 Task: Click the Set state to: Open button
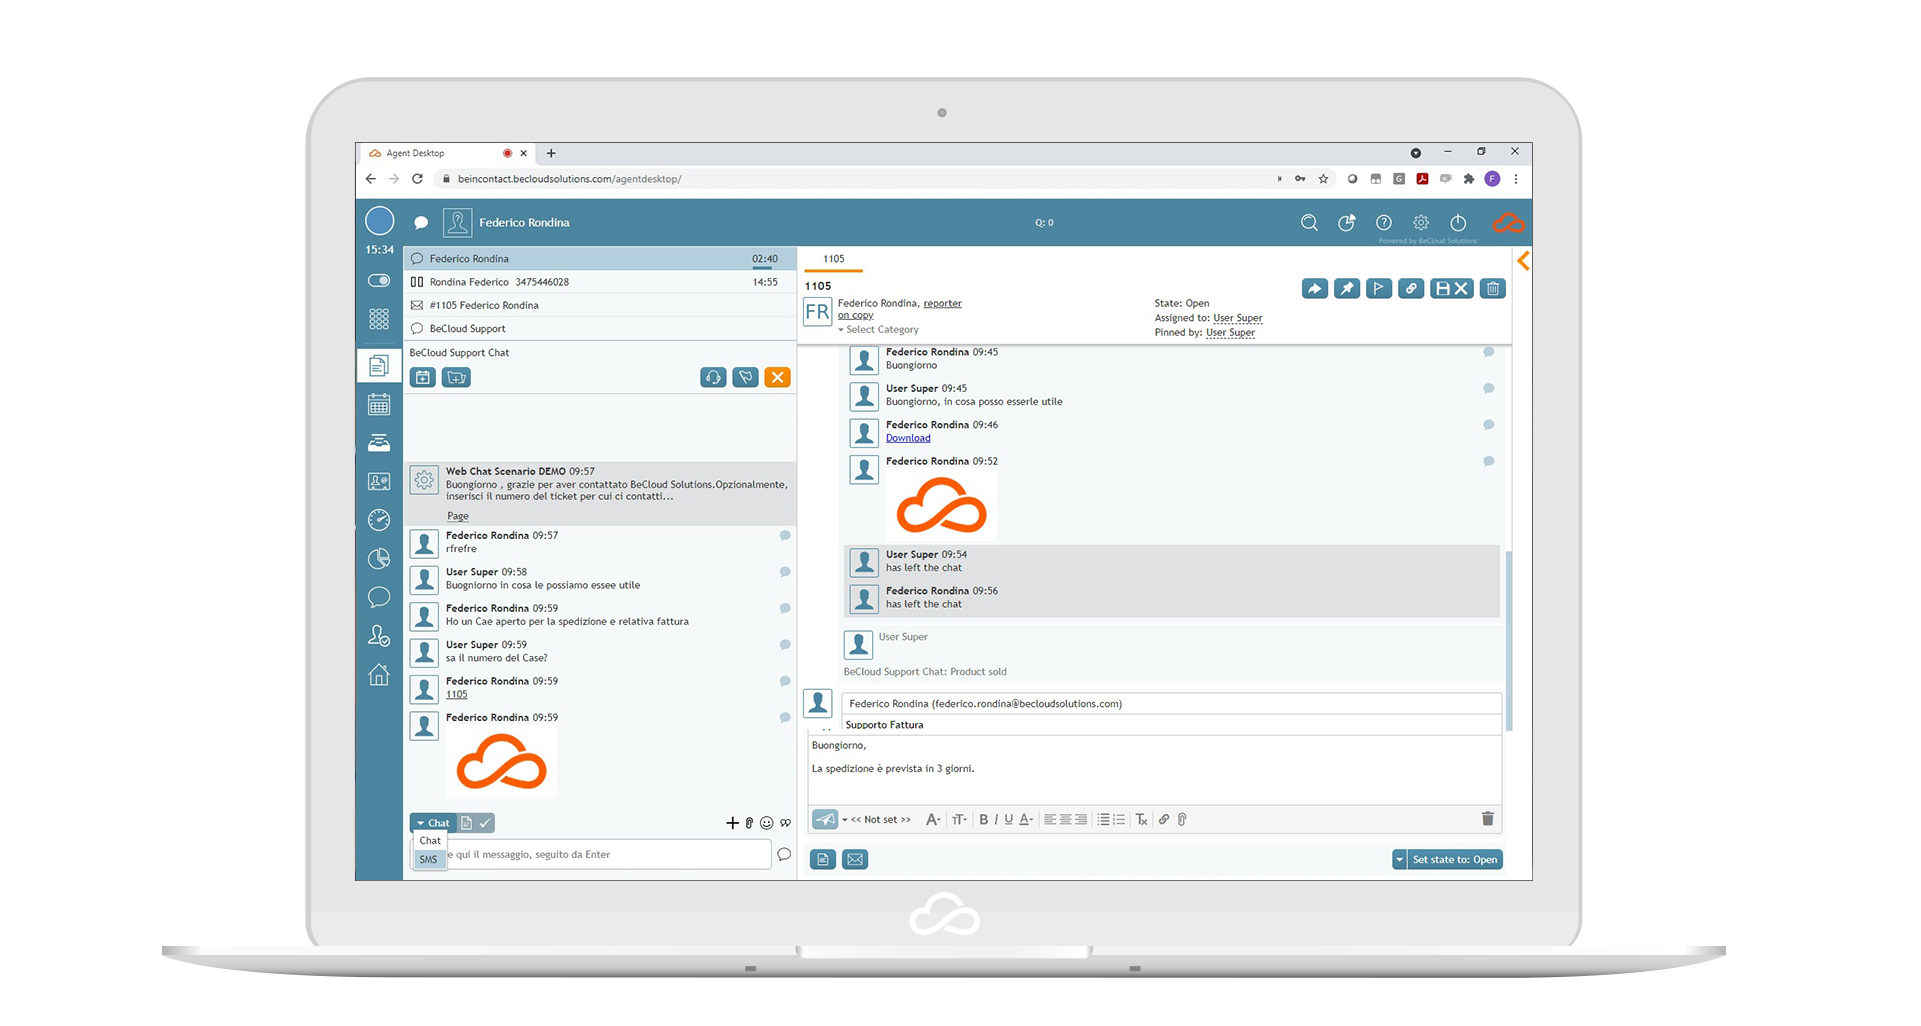click(x=1455, y=860)
